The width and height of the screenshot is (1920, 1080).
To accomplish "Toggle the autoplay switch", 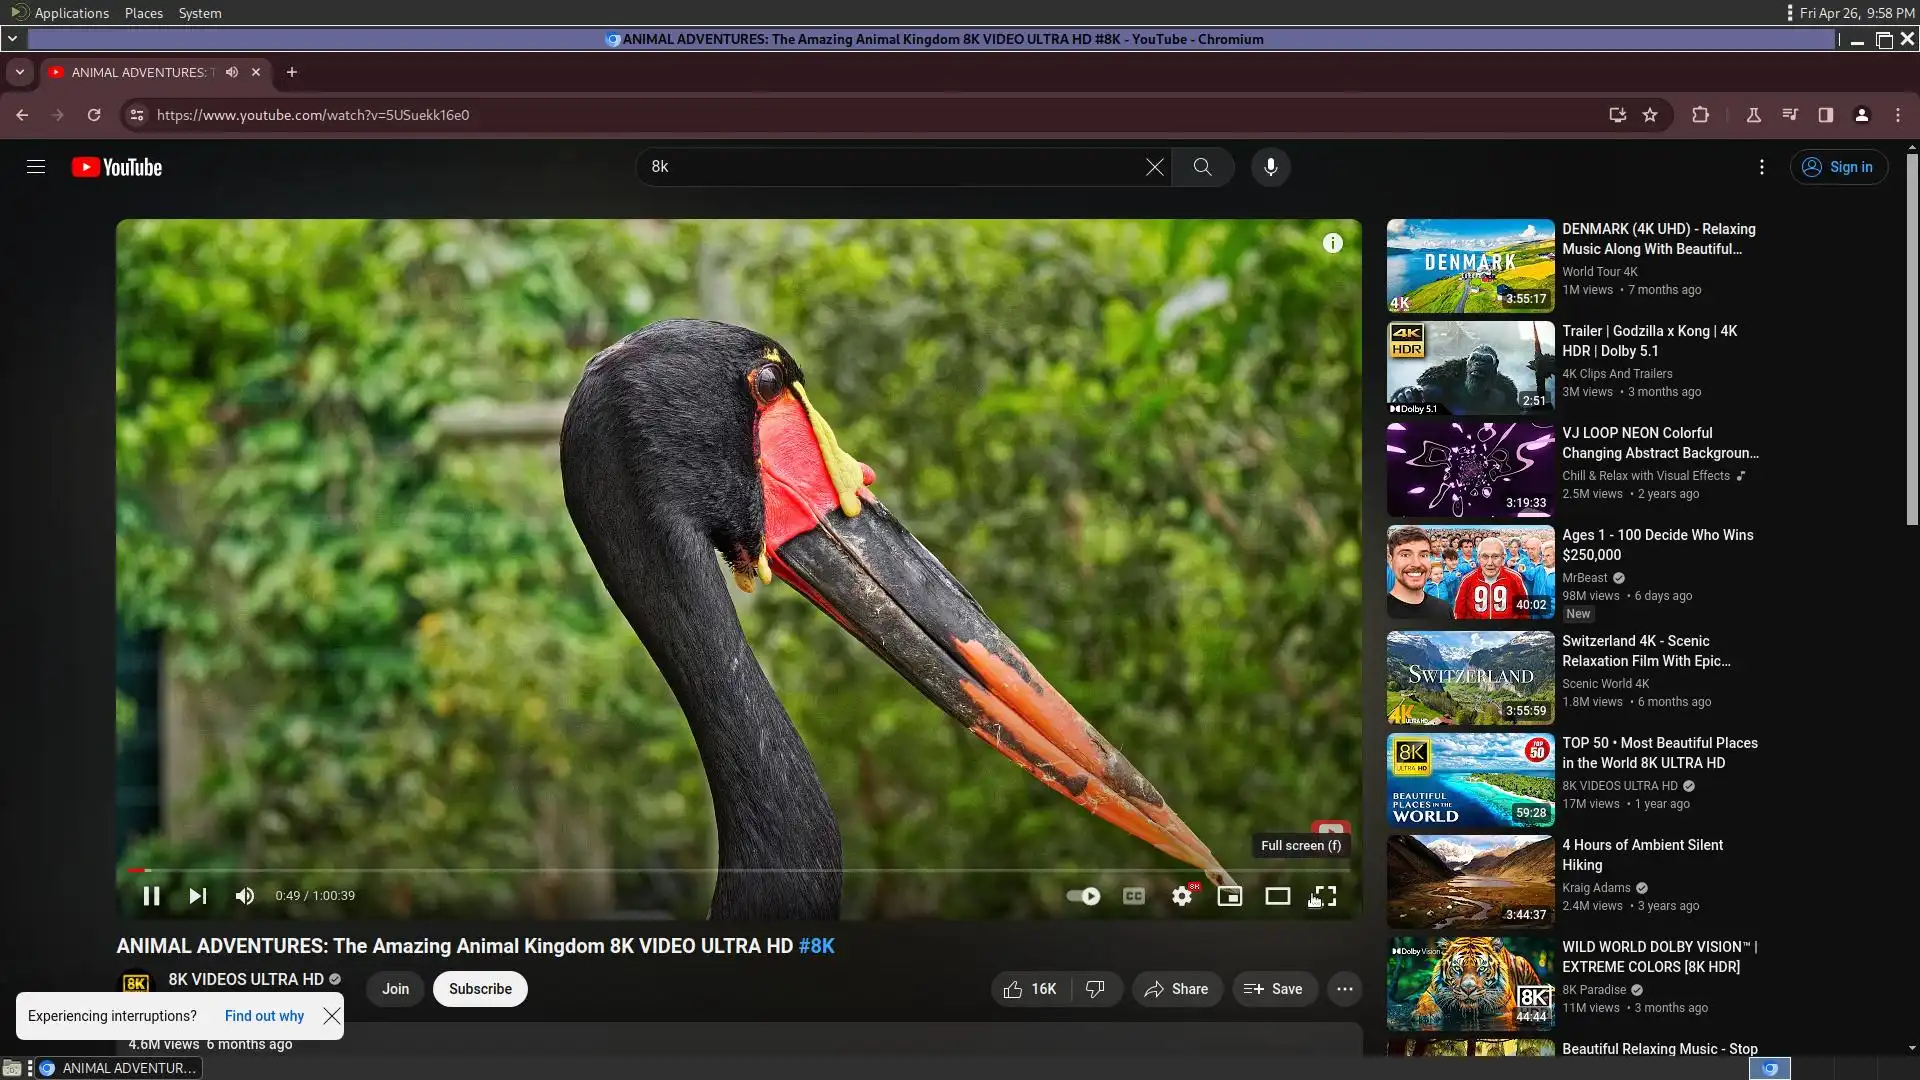I will click(1083, 896).
